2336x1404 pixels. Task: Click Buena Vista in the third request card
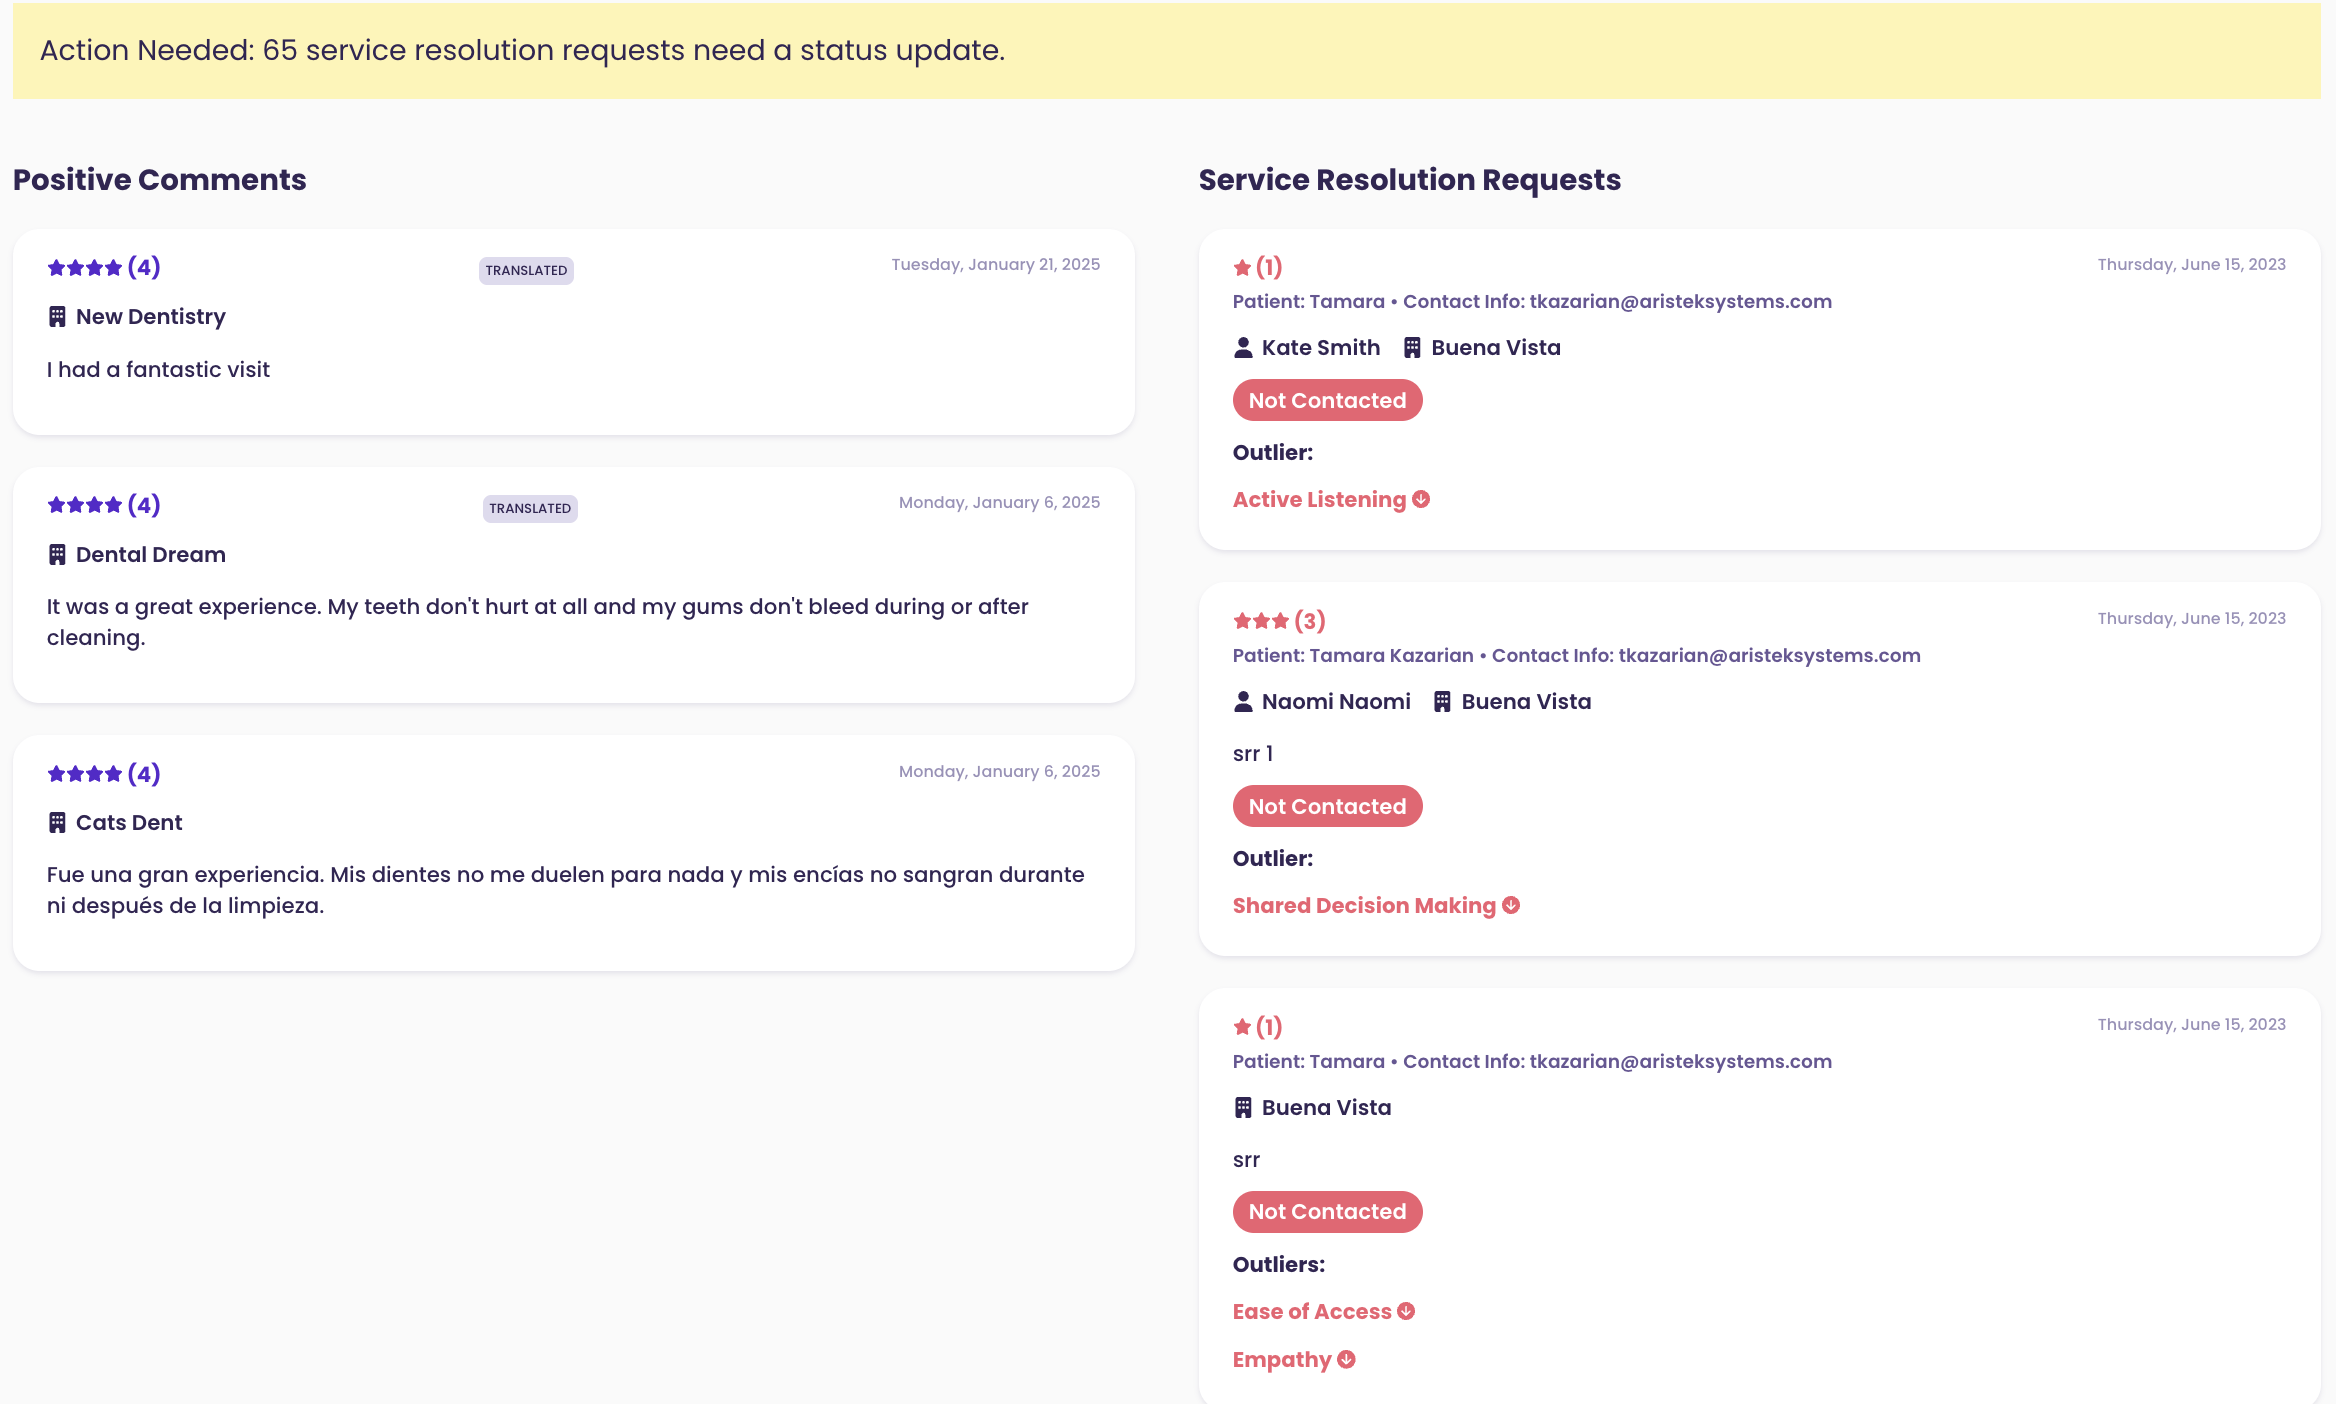pyautogui.click(x=1326, y=1108)
